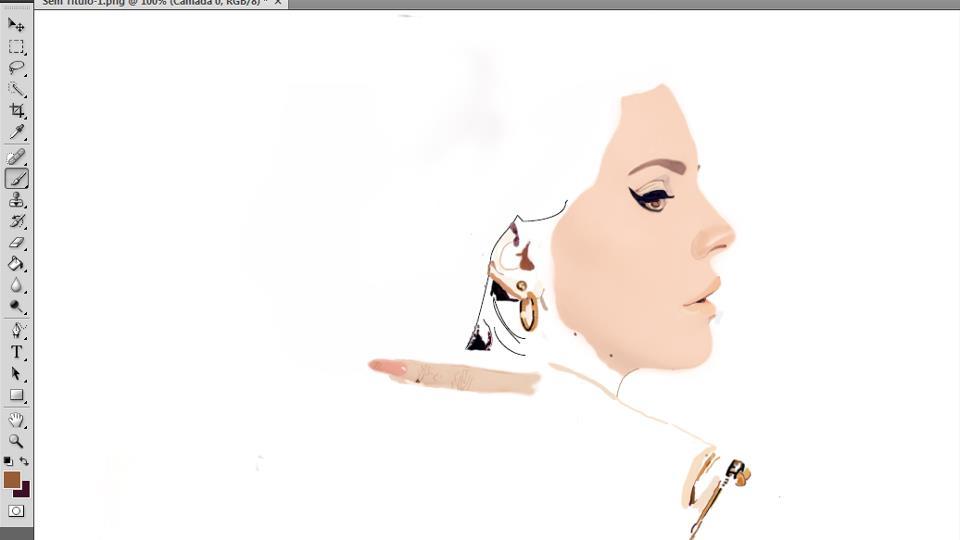Select the Zoom magnifier tool
This screenshot has height=540, width=960.
click(16, 441)
